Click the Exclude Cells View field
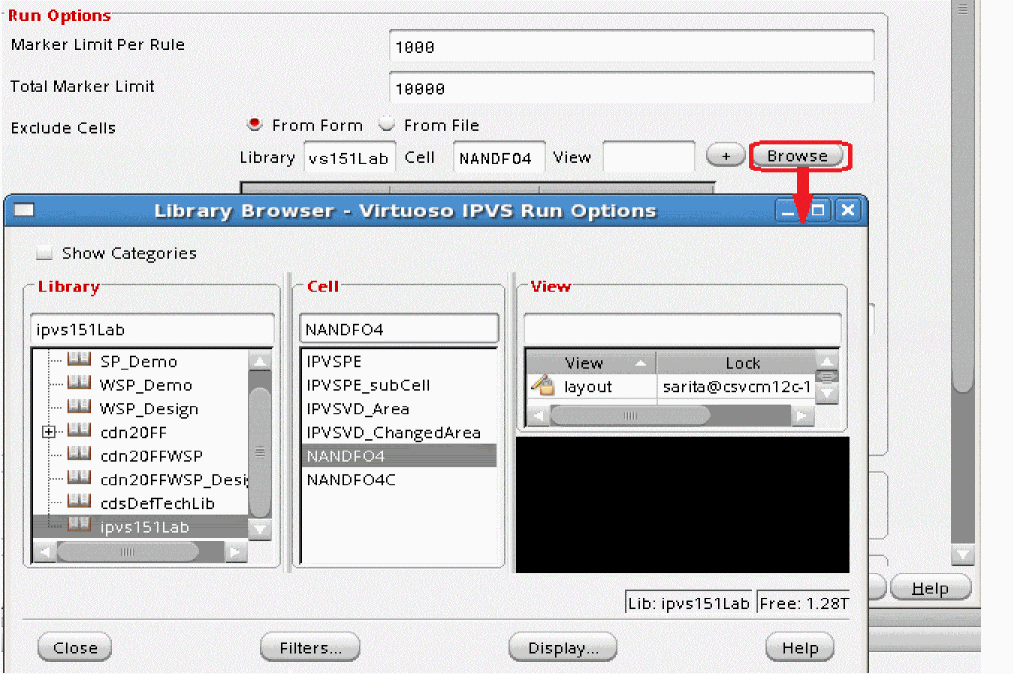The image size is (1013, 674). click(649, 157)
